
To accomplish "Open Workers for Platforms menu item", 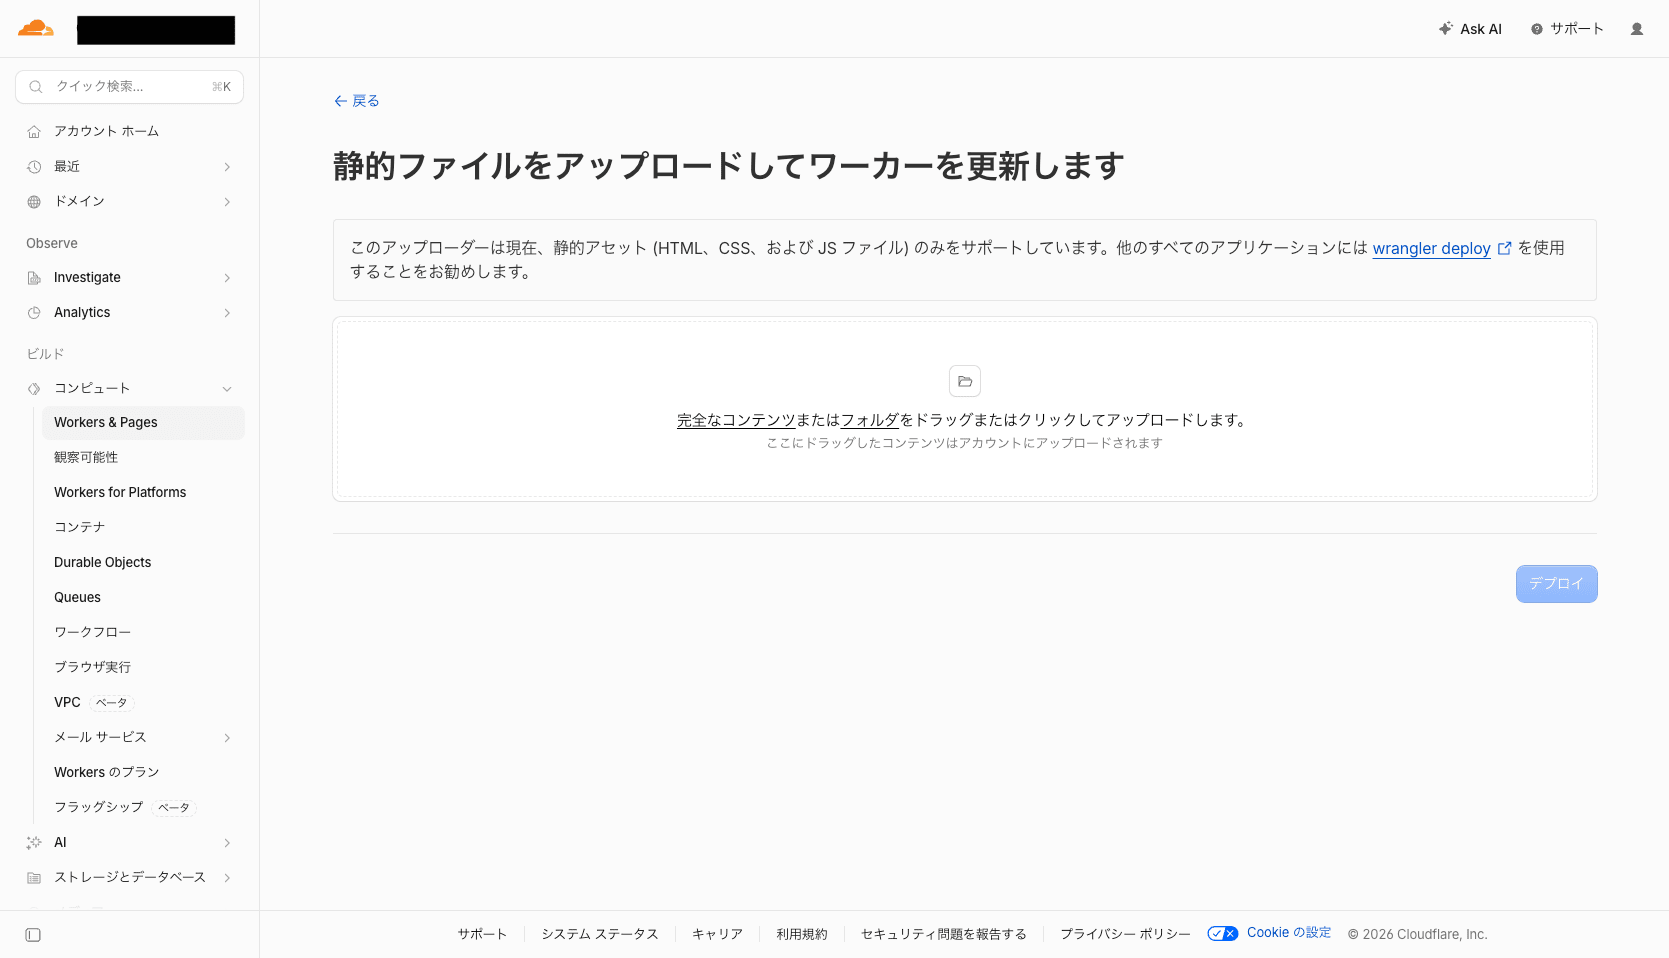I will coord(143,493).
